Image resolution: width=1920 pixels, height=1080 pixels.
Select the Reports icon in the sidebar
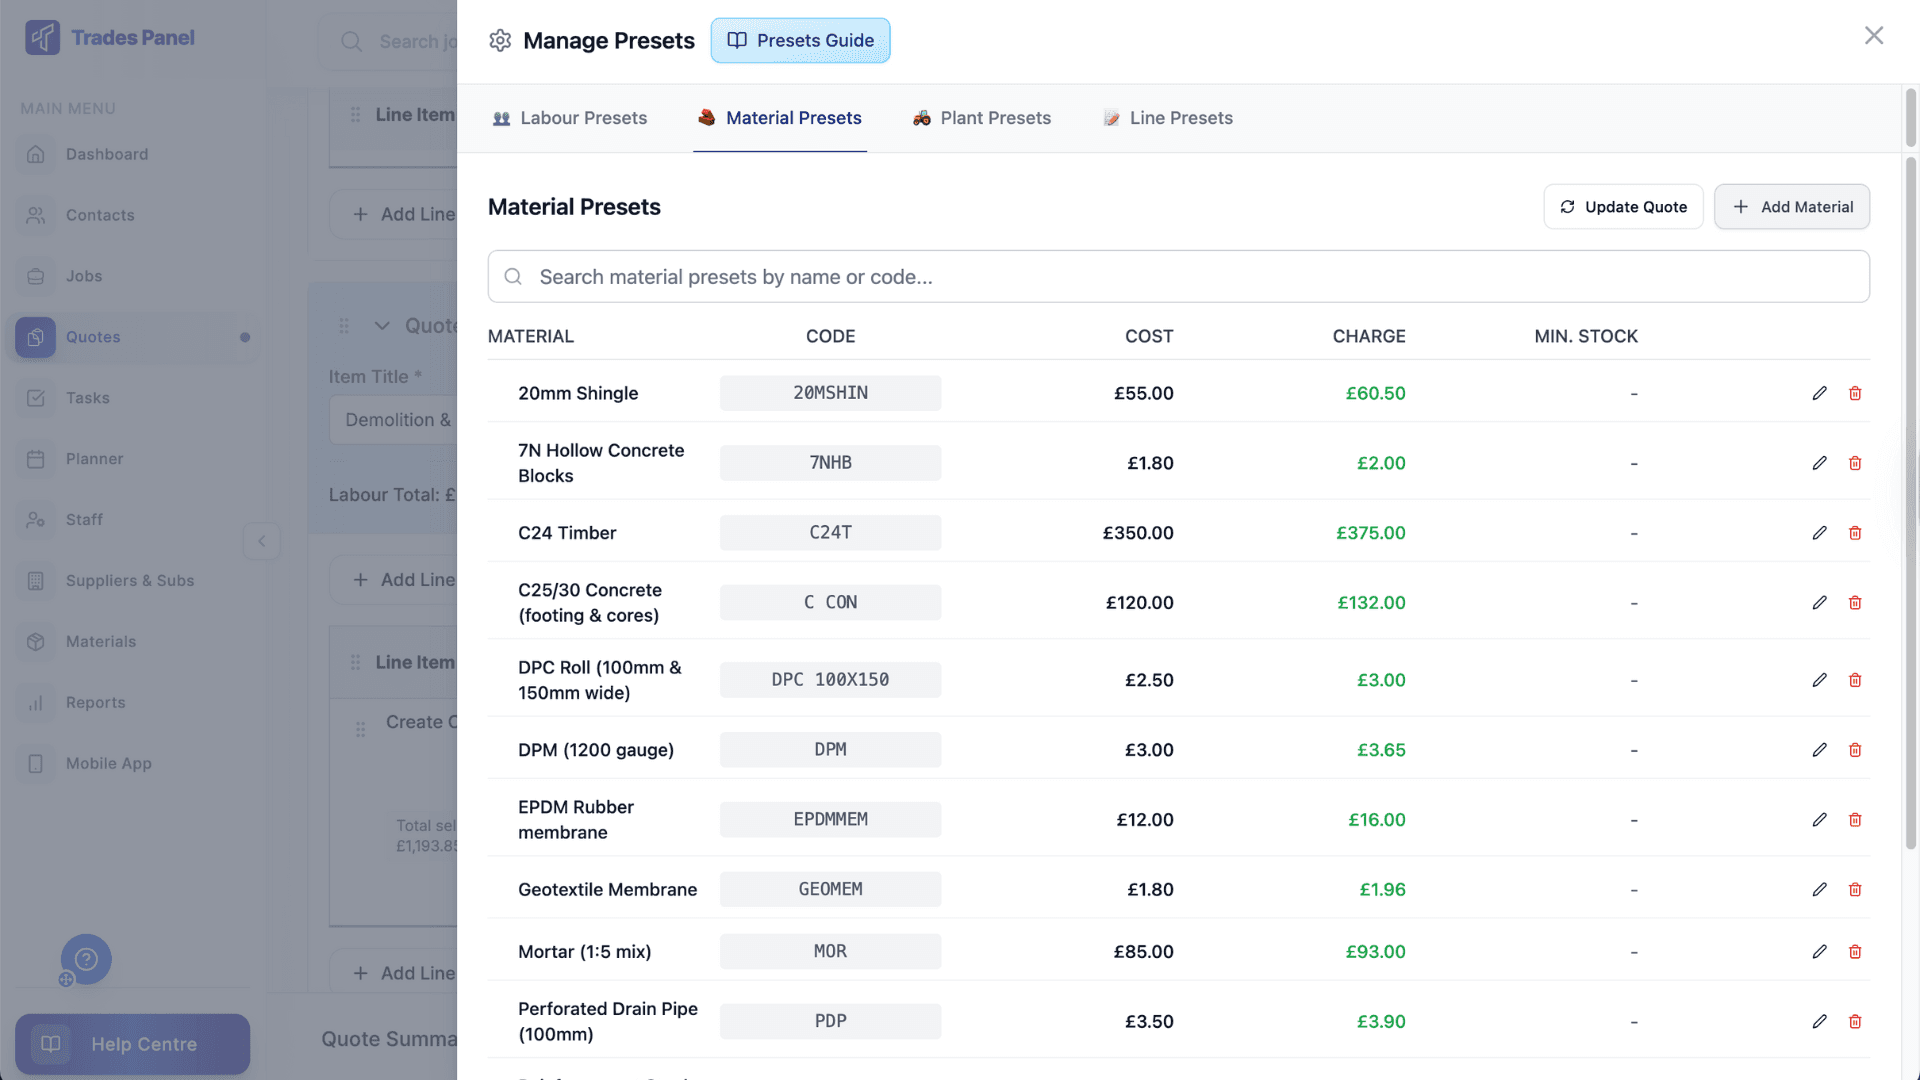[x=35, y=702]
